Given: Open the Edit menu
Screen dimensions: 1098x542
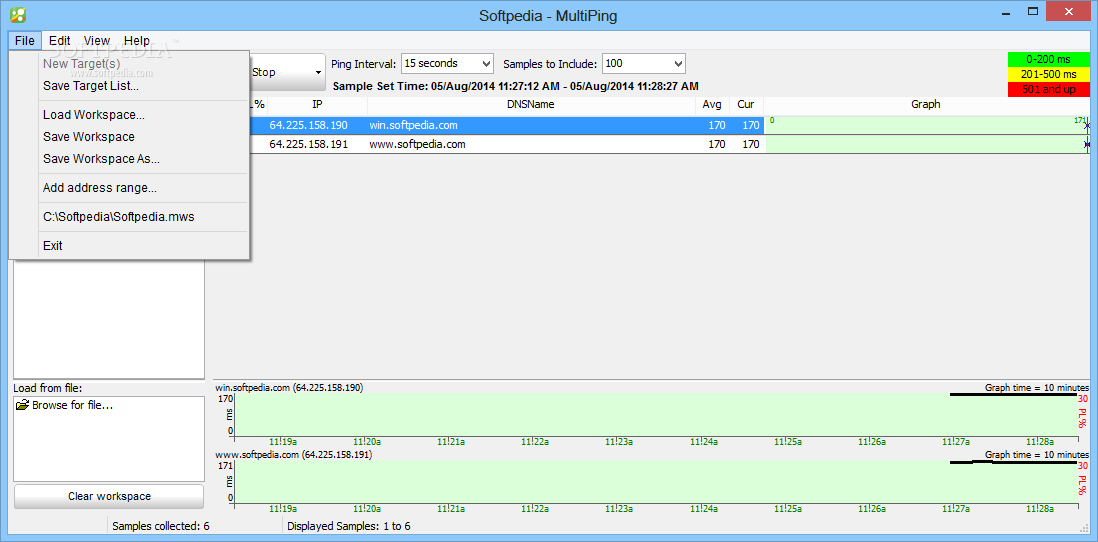Looking at the screenshot, I should point(60,41).
